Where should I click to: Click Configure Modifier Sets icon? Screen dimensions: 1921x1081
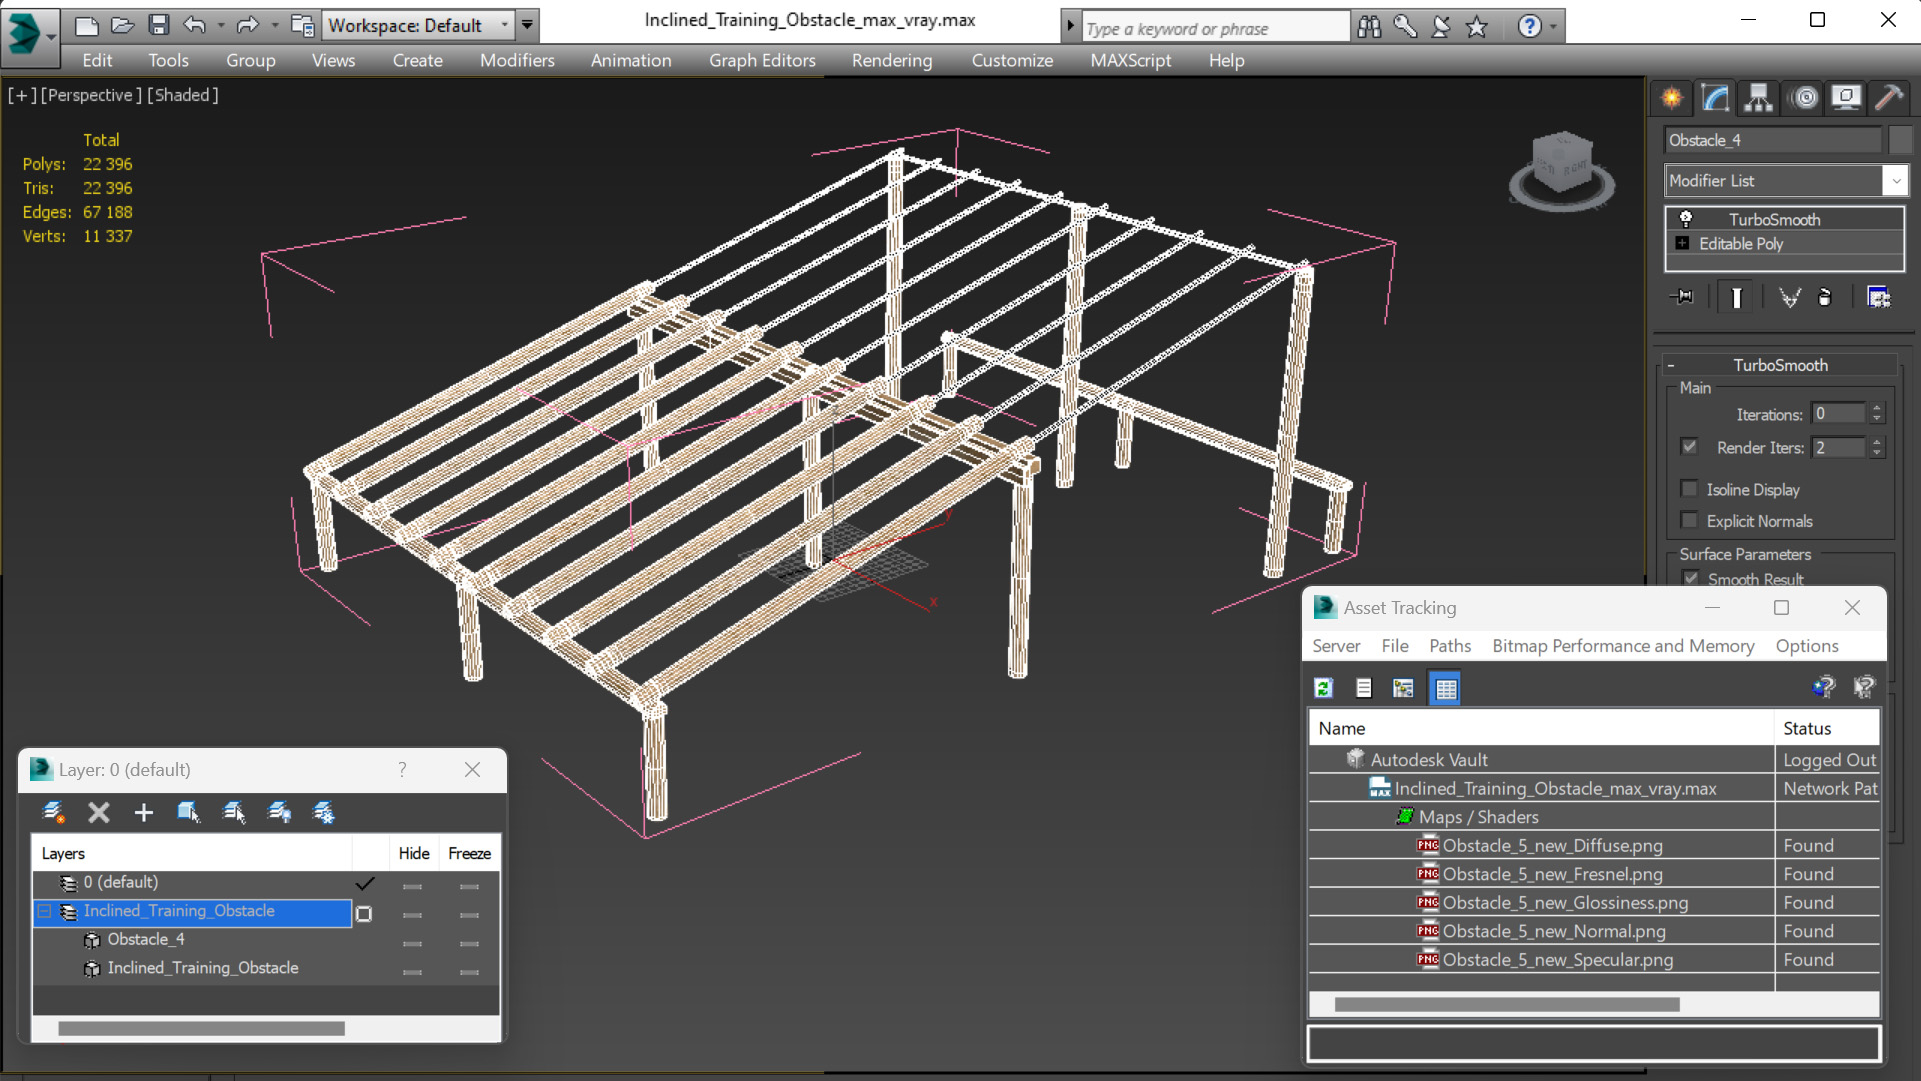(1879, 297)
